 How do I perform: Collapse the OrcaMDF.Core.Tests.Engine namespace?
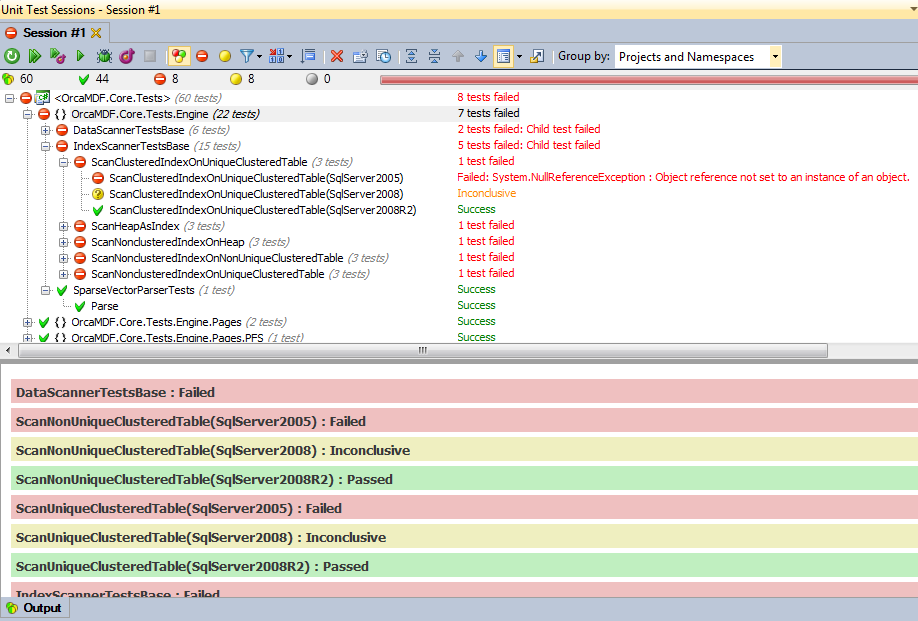pos(28,114)
